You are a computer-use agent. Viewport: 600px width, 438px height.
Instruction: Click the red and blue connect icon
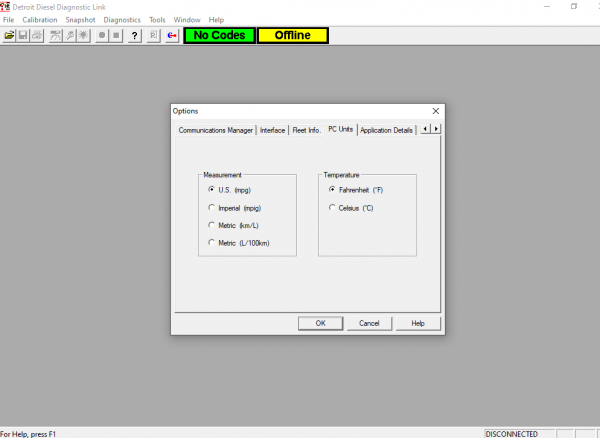[172, 36]
